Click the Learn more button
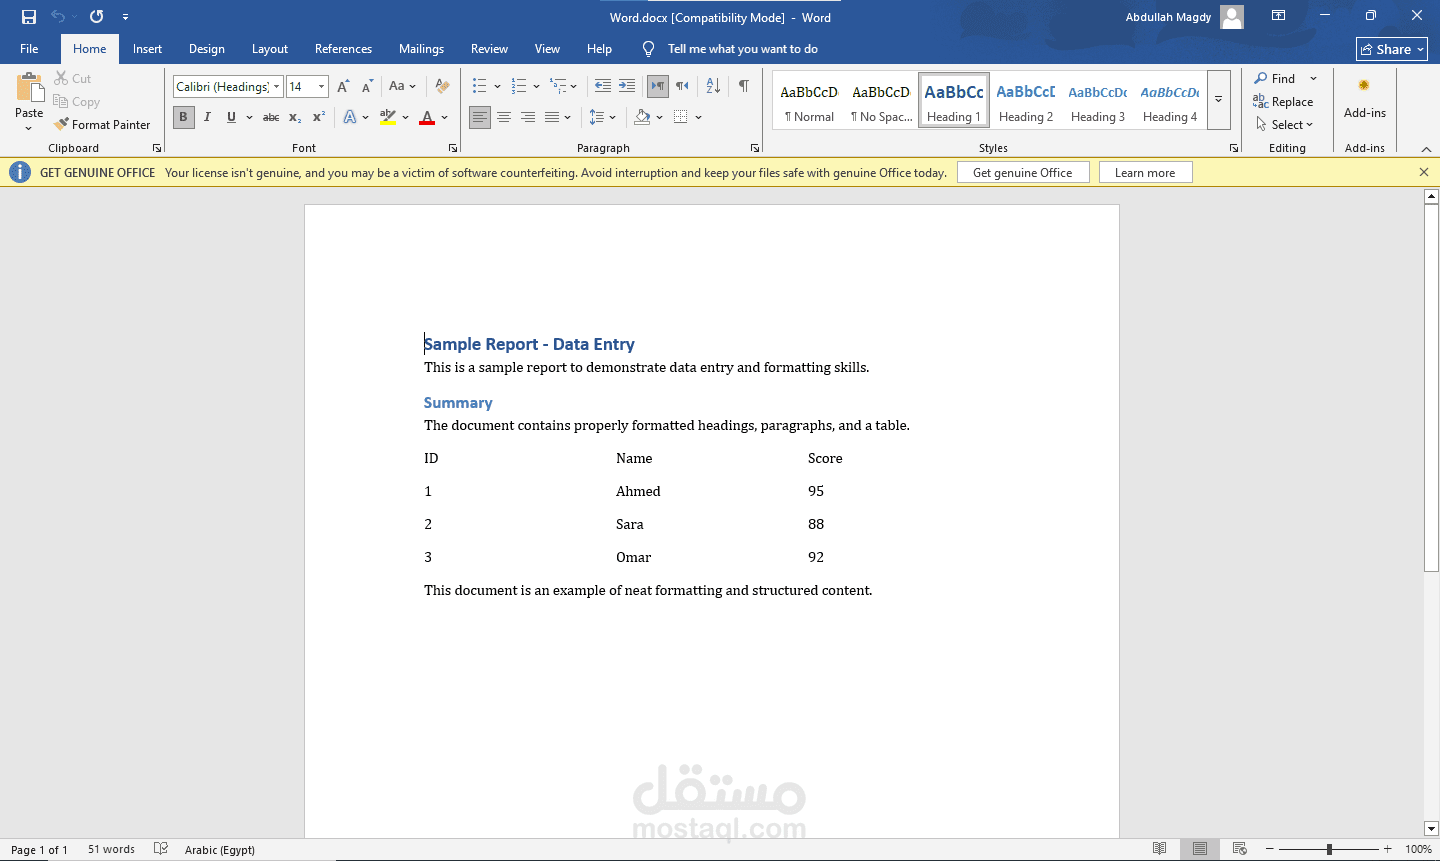 tap(1145, 172)
